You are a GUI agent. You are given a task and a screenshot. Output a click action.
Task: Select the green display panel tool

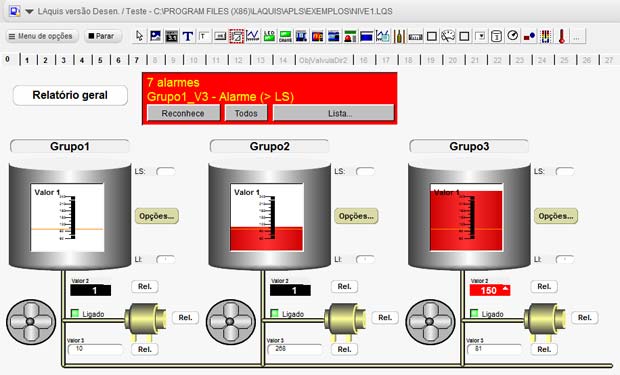point(285,36)
